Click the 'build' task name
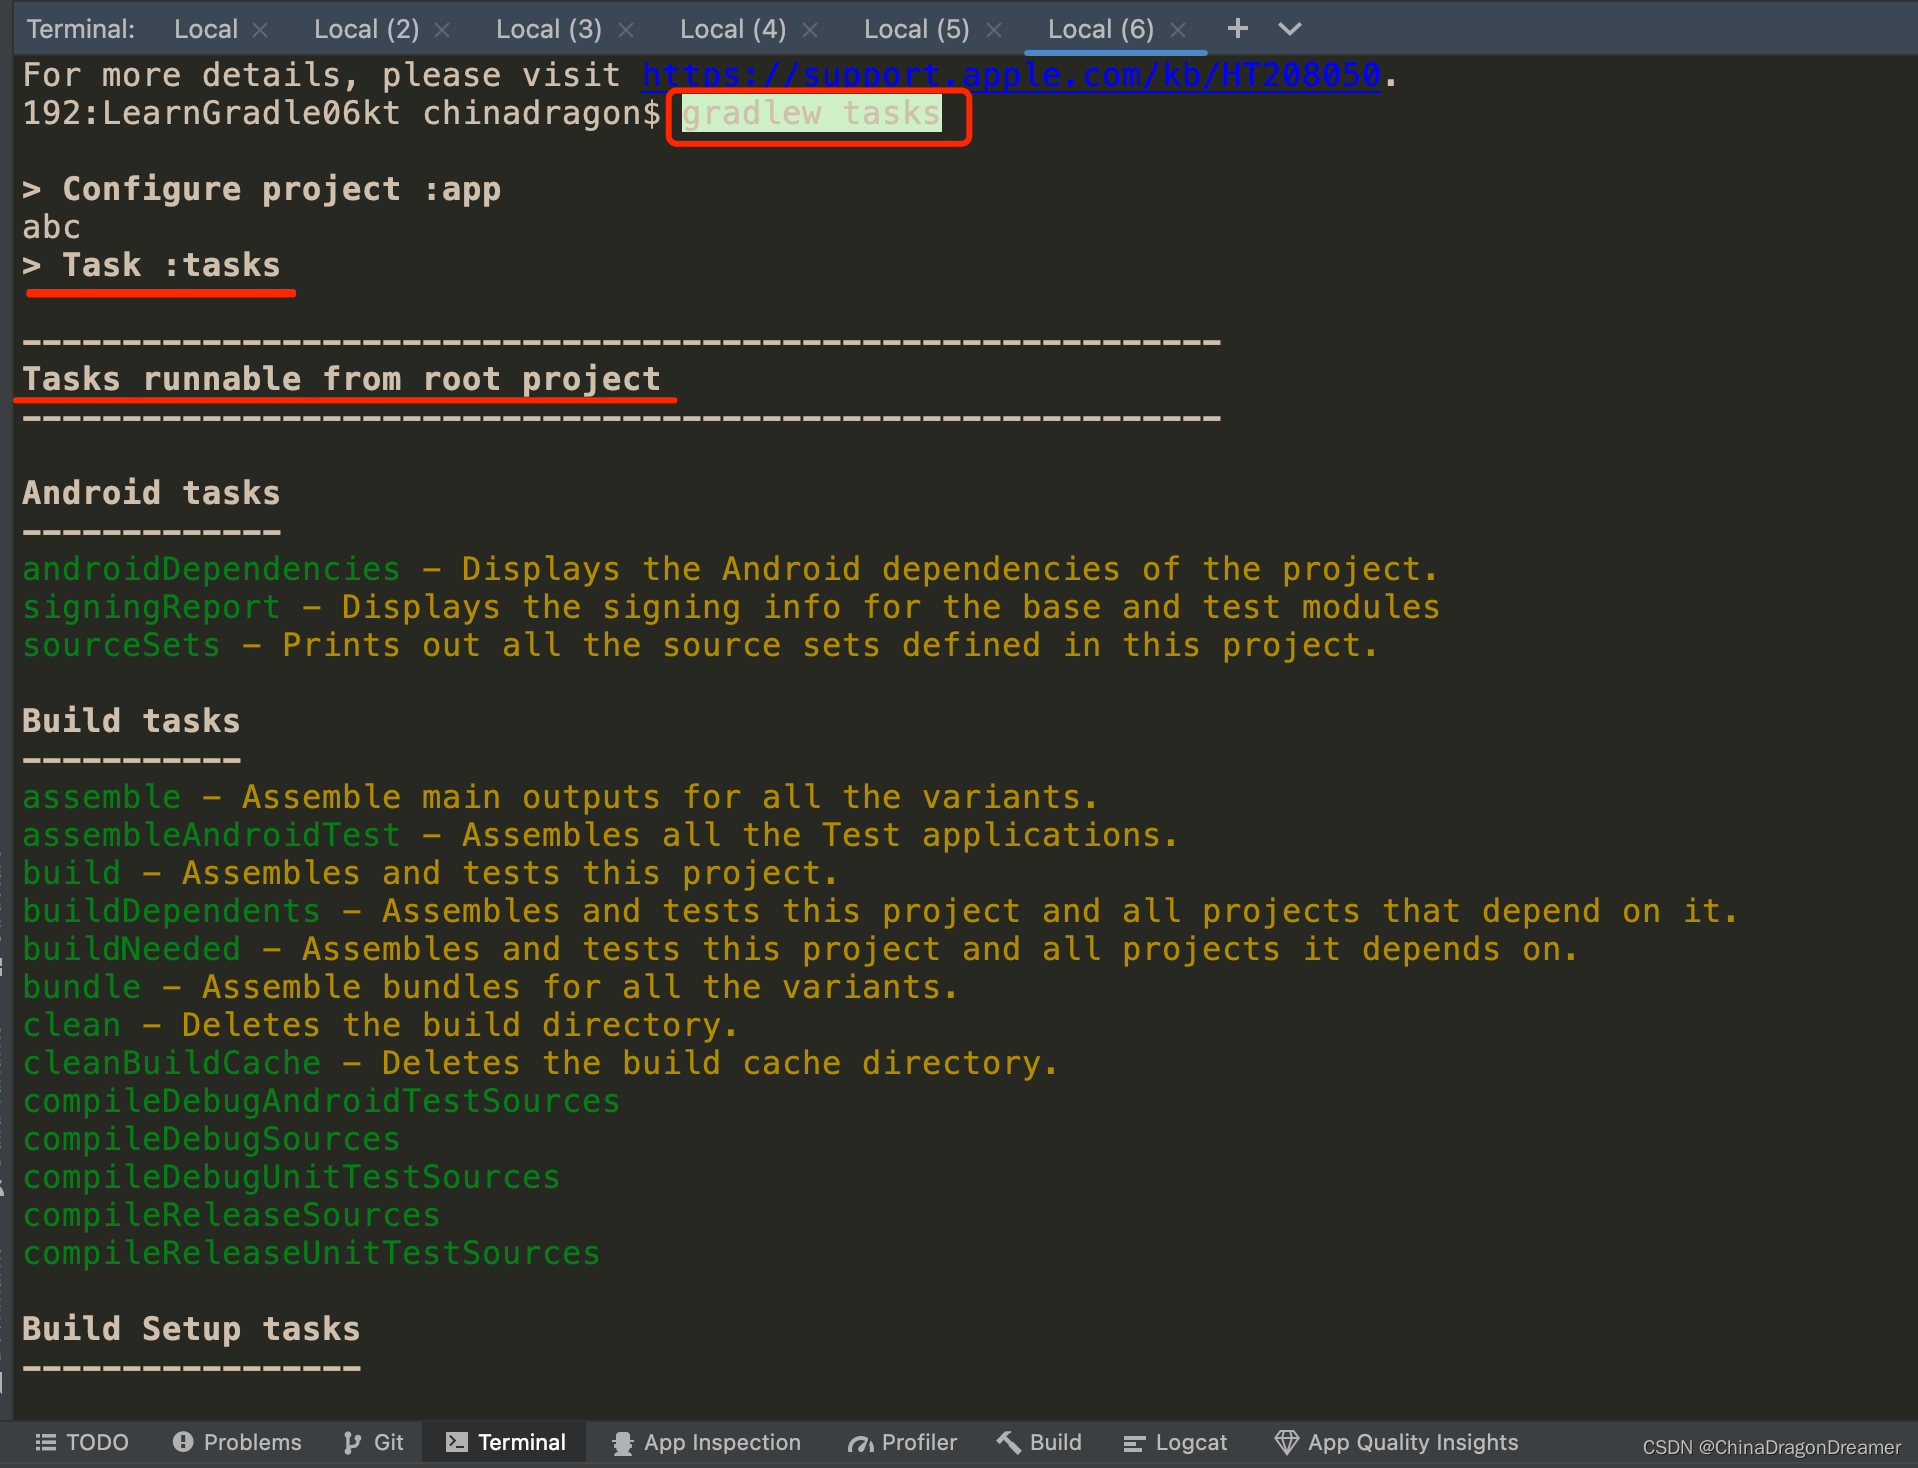This screenshot has height=1468, width=1918. (x=71, y=873)
